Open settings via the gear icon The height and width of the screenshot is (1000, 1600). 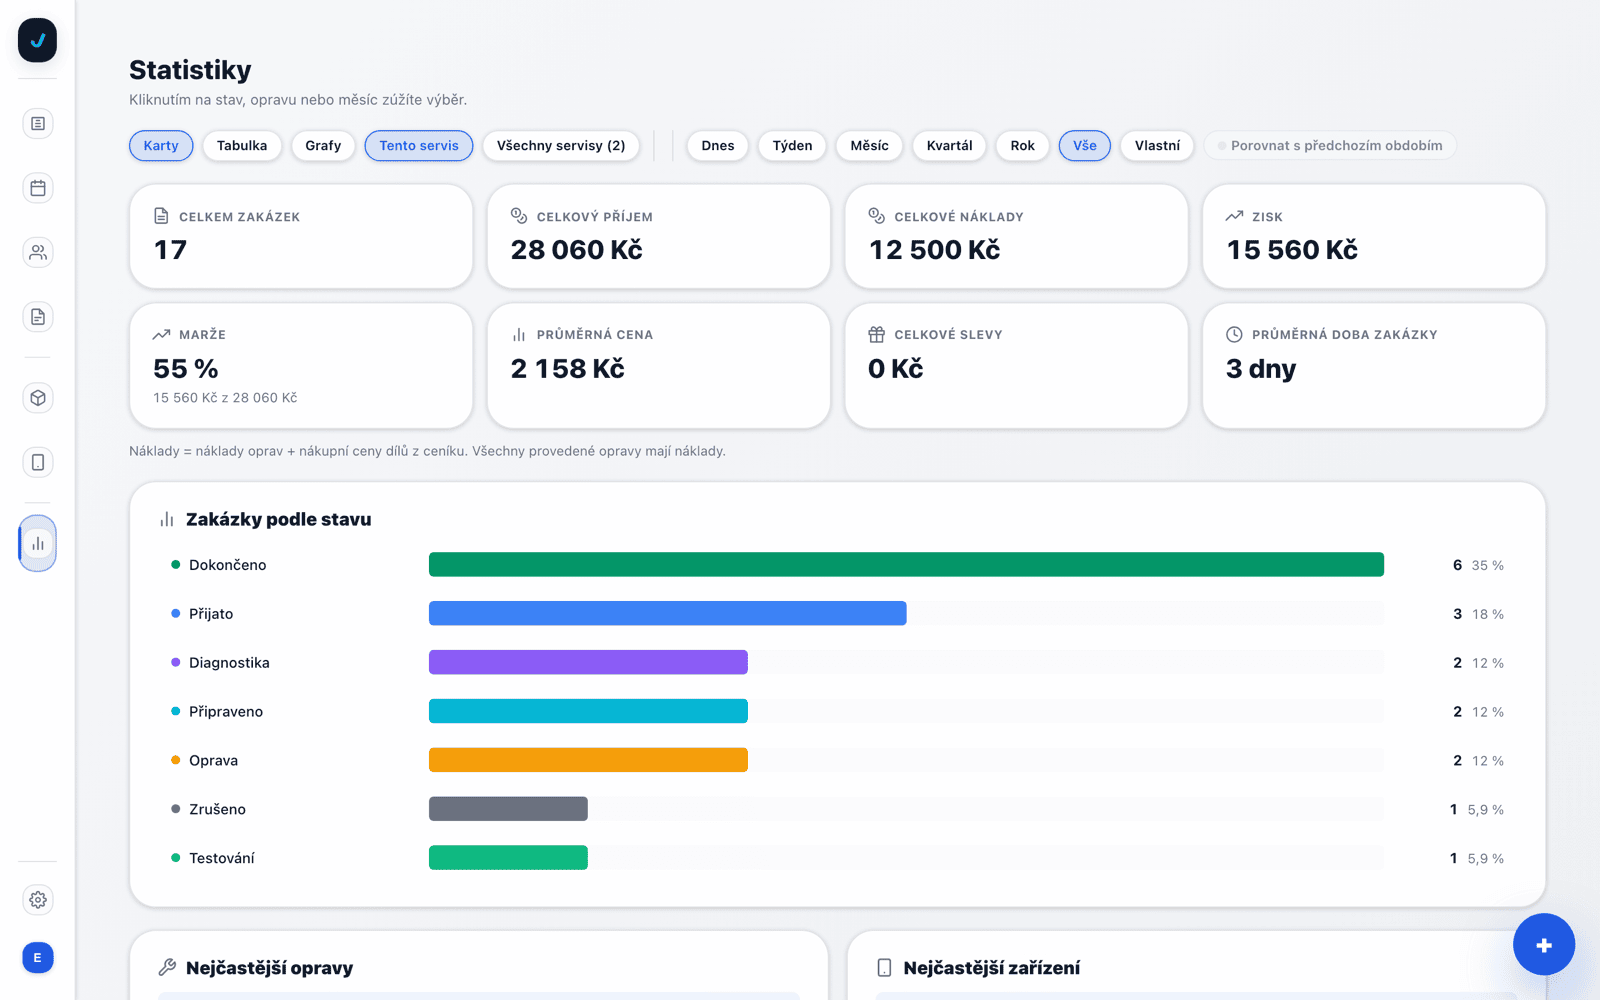(x=38, y=900)
